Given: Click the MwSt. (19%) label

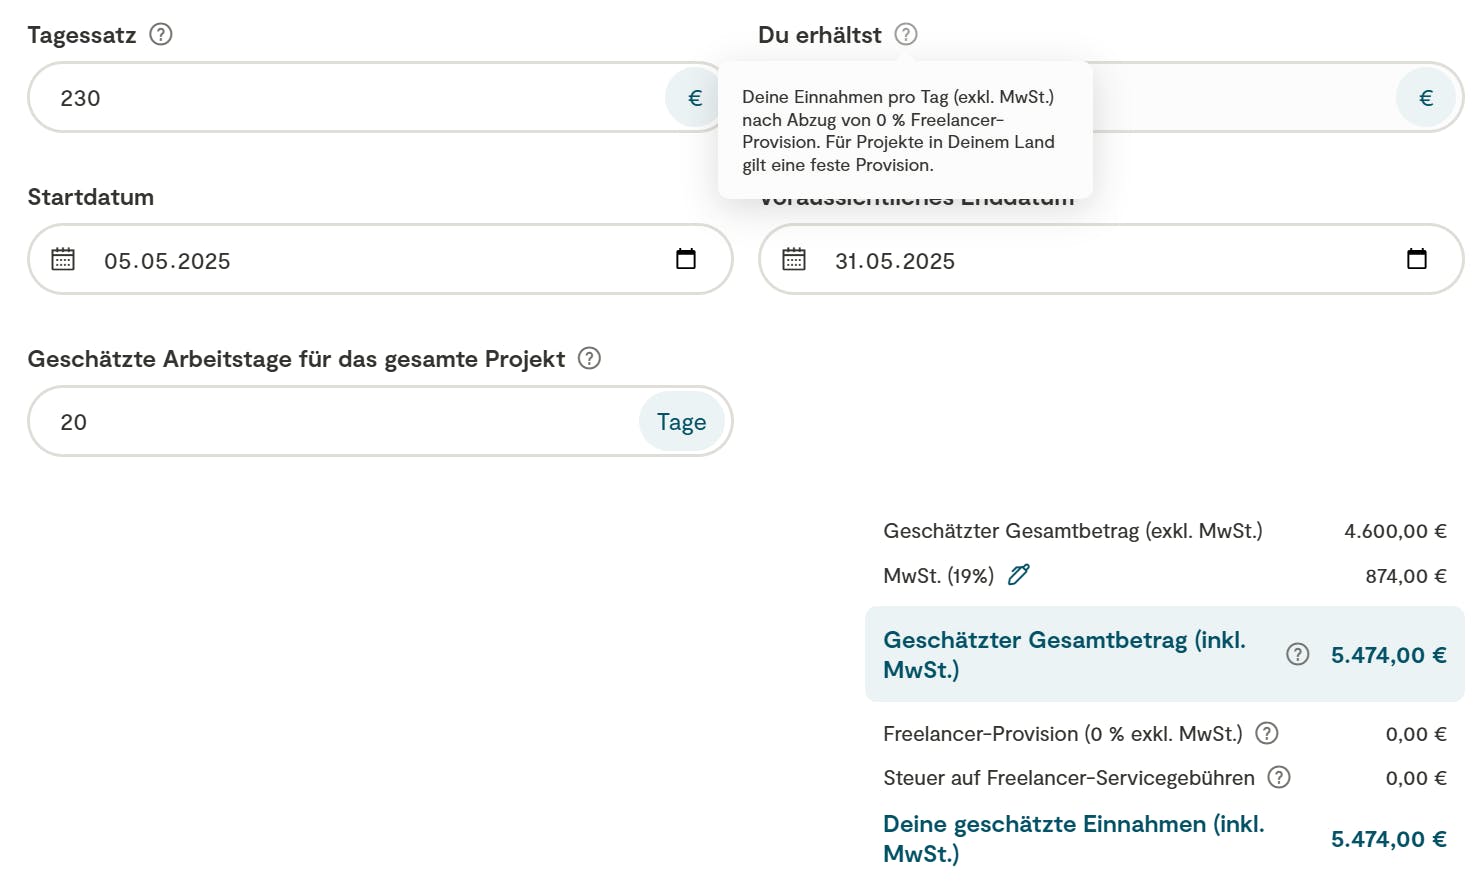Looking at the screenshot, I should point(939,576).
